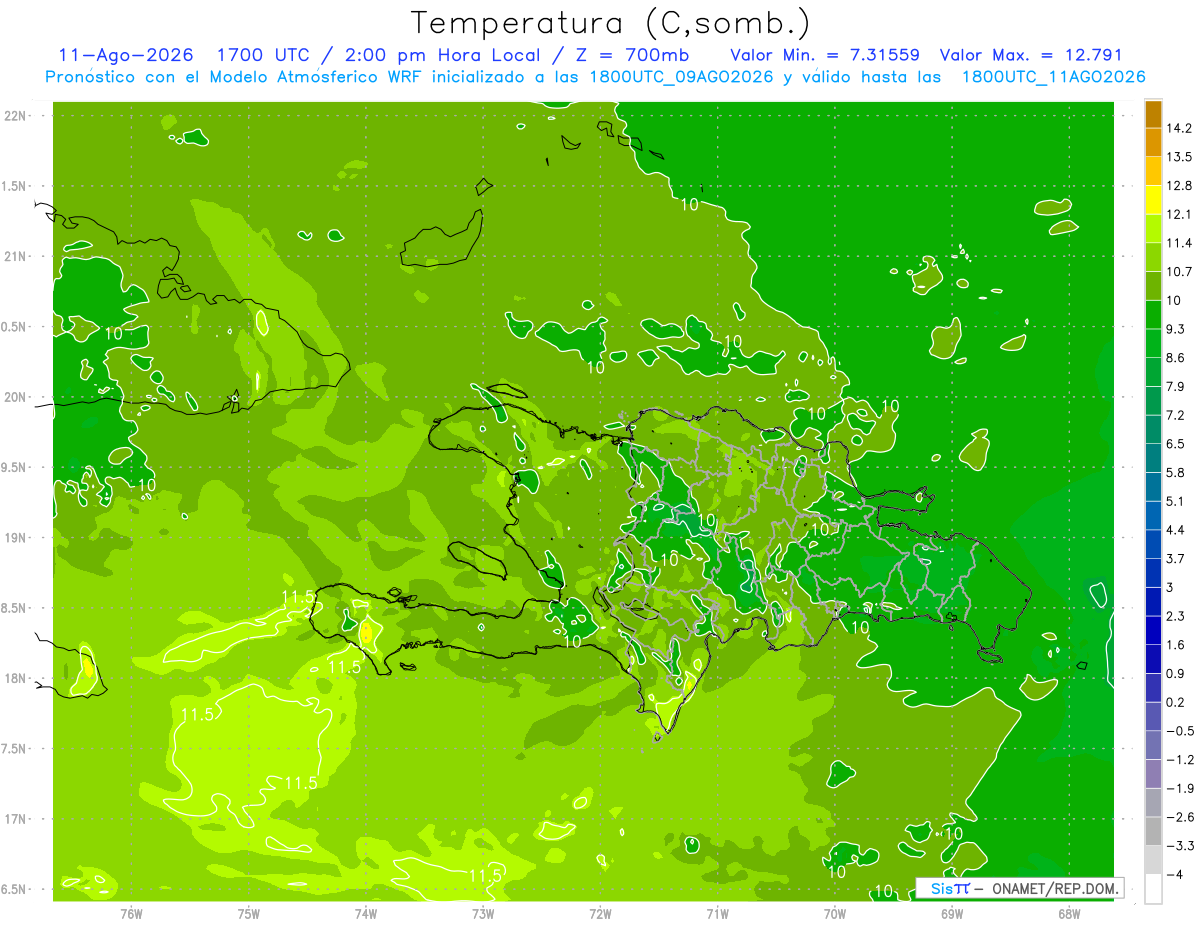Click the 71W longitude label
Image resolution: width=1200 pixels, height=927 pixels.
[717, 913]
